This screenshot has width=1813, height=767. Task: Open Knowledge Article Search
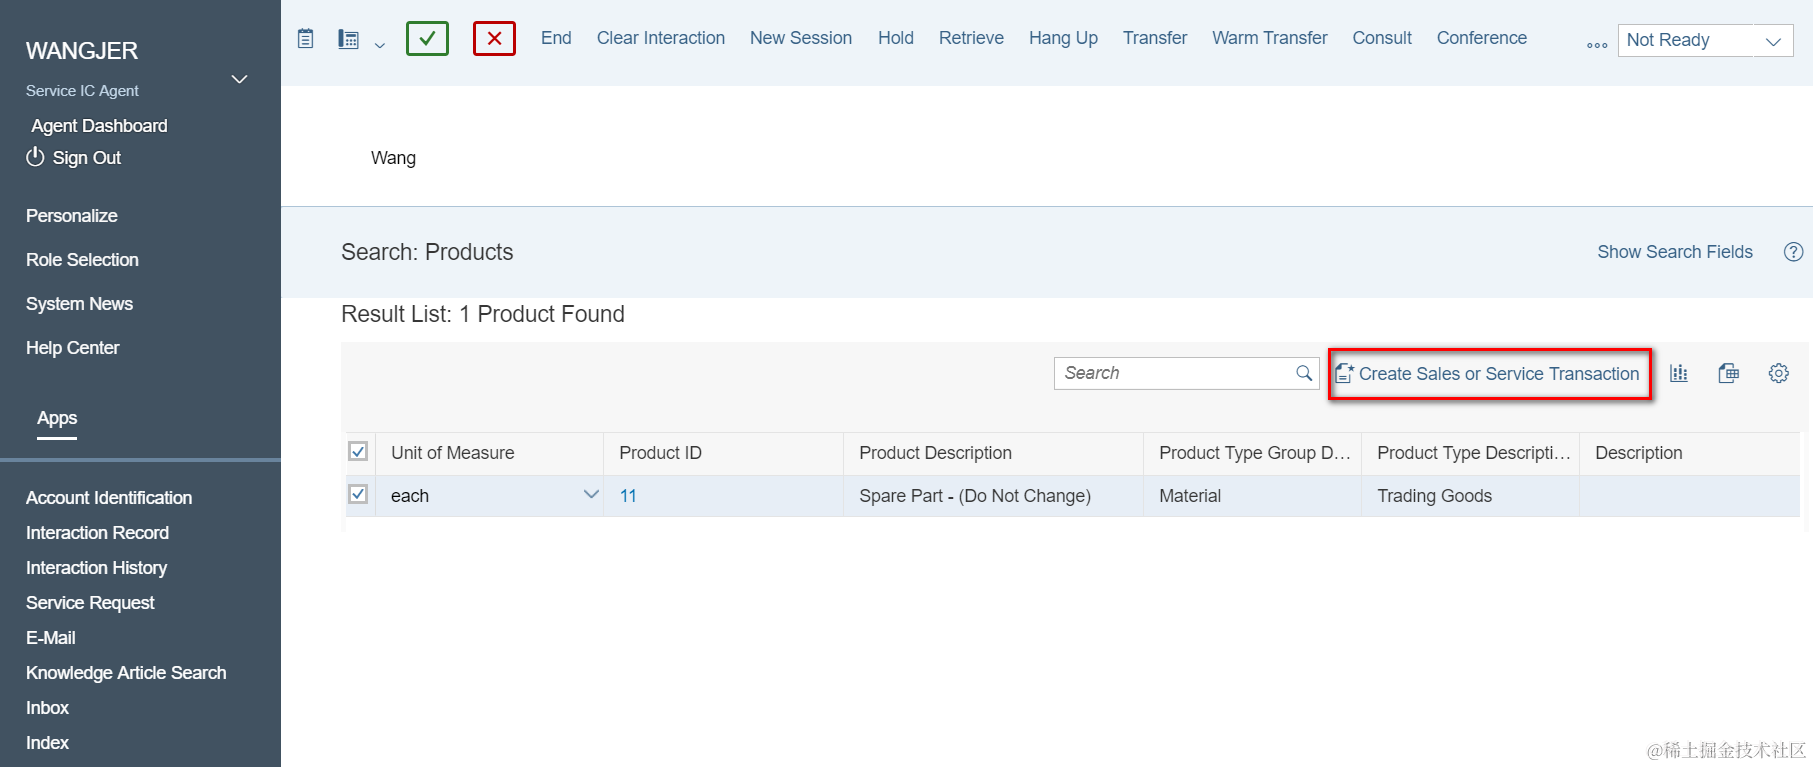coord(126,673)
